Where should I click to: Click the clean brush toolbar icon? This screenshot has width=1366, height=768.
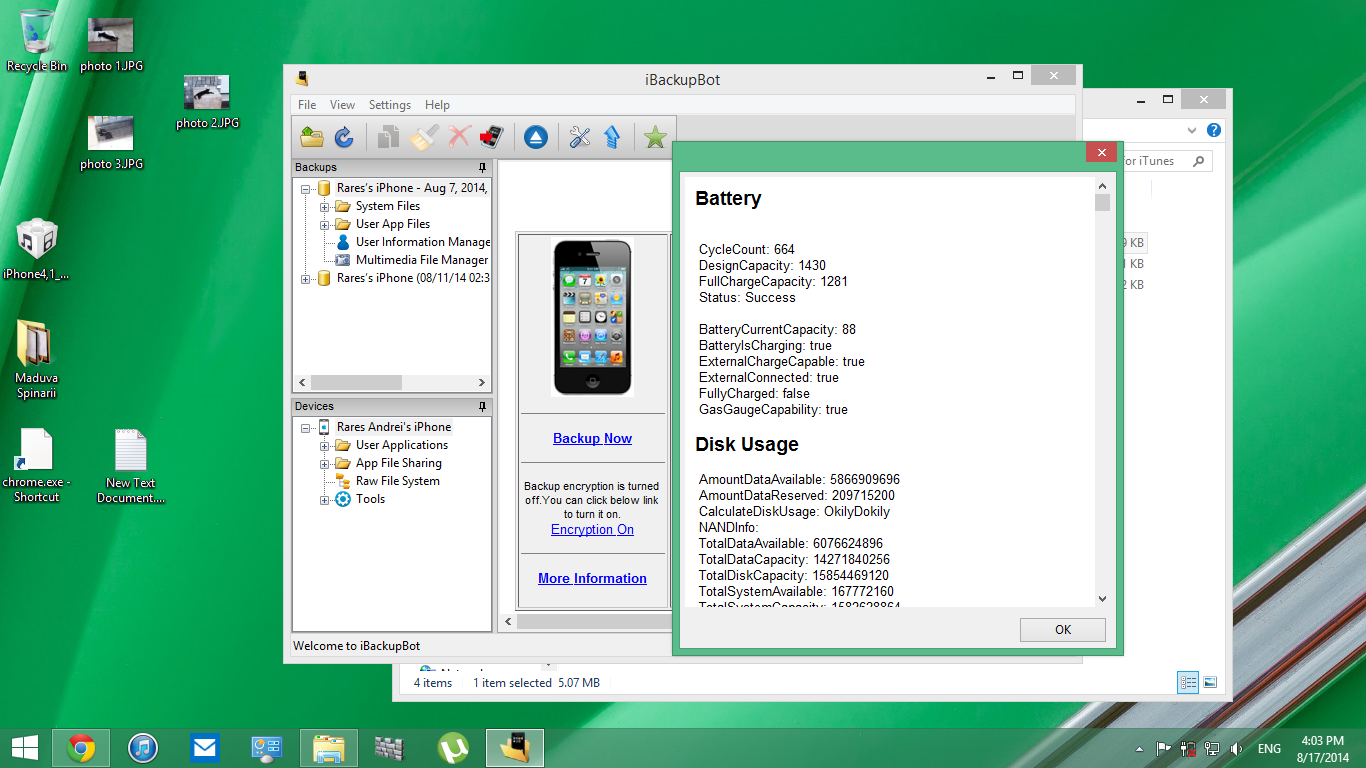click(x=424, y=137)
